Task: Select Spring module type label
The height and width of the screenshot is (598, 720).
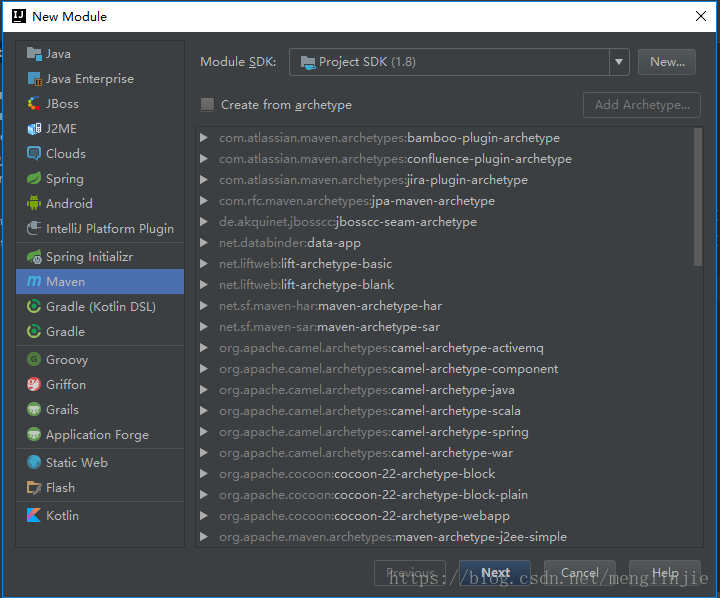Action: pyautogui.click(x=65, y=179)
